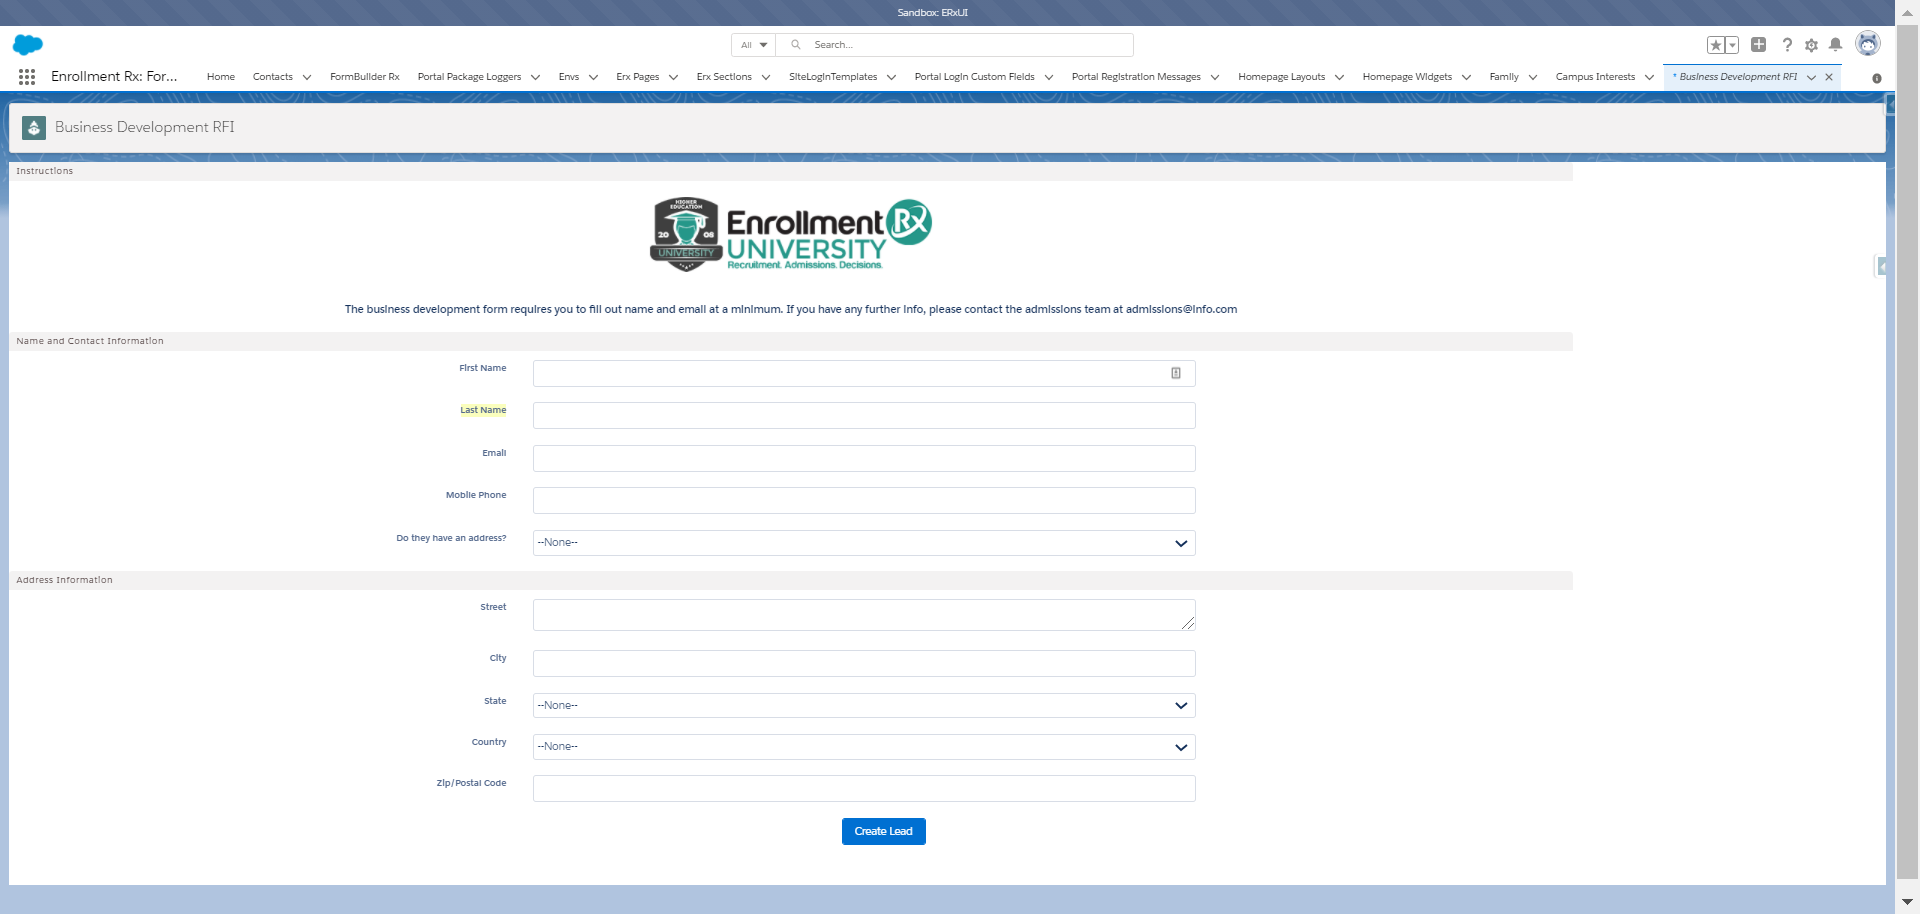Switch to the FormBuilder Rx tab
Image resolution: width=1920 pixels, height=914 pixels.
(364, 77)
